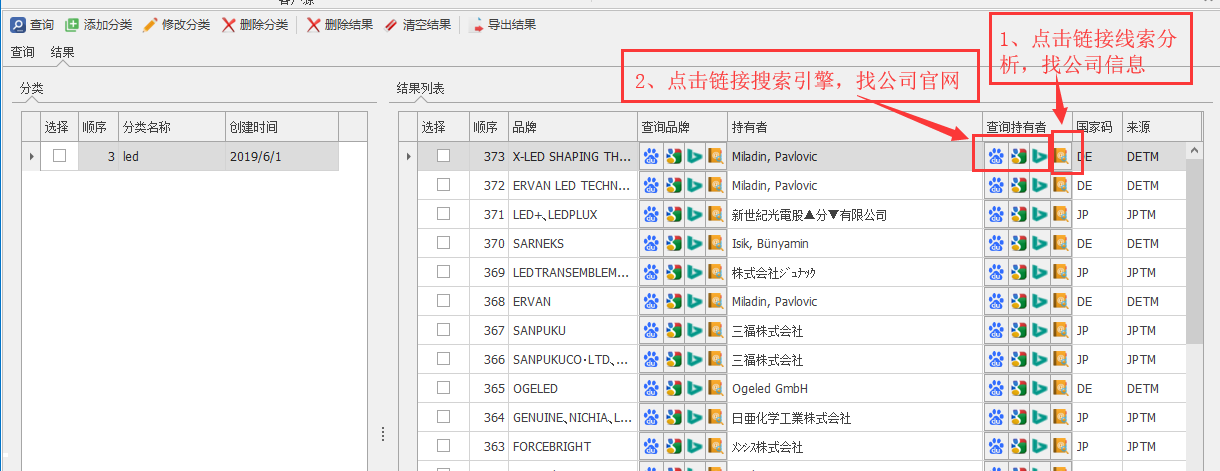Click the 查询 toolbar button
Image resolution: width=1220 pixels, height=471 pixels.
click(33, 24)
